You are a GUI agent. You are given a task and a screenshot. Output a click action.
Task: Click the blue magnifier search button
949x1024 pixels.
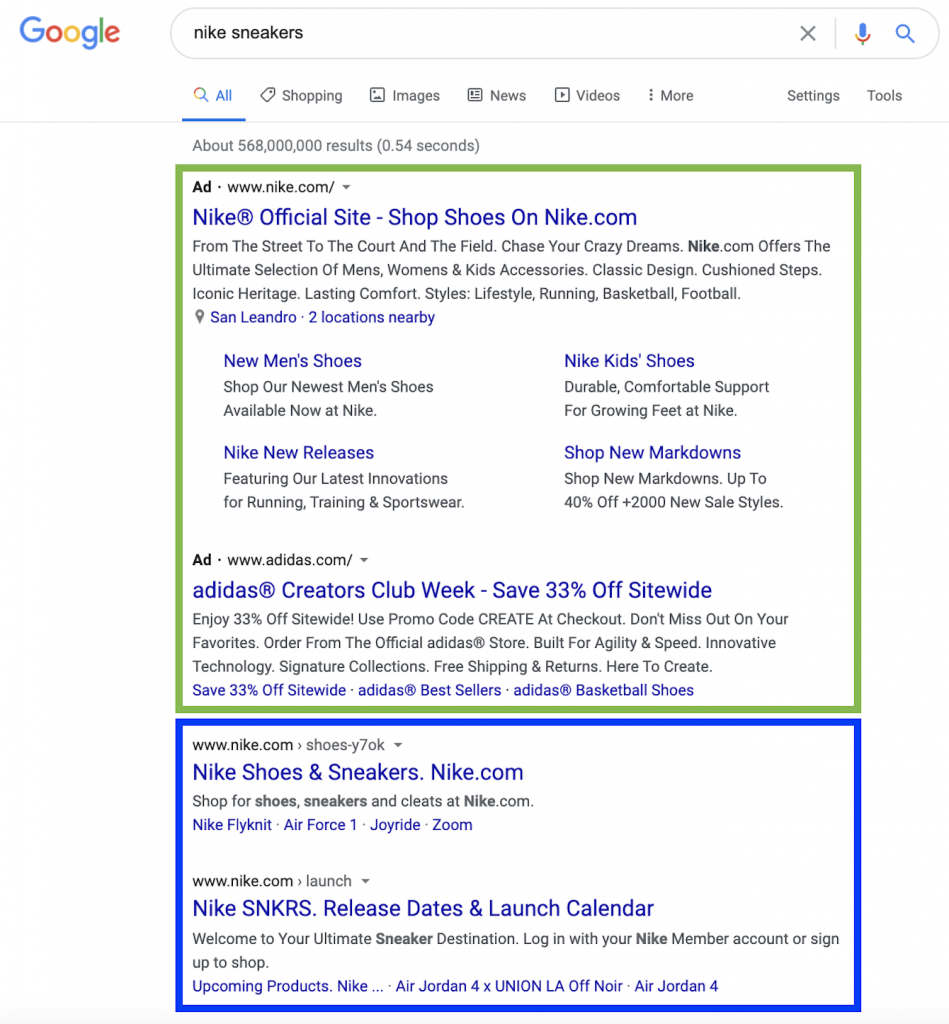(905, 33)
